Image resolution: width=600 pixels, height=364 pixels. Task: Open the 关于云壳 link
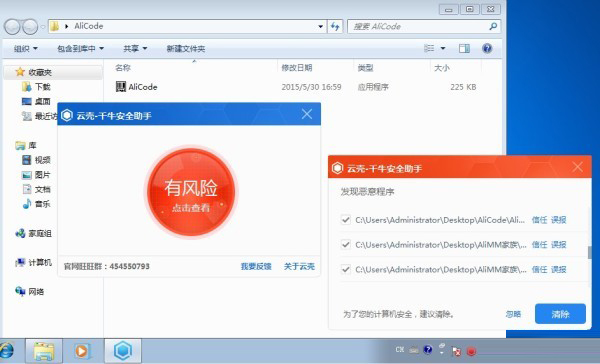299,266
